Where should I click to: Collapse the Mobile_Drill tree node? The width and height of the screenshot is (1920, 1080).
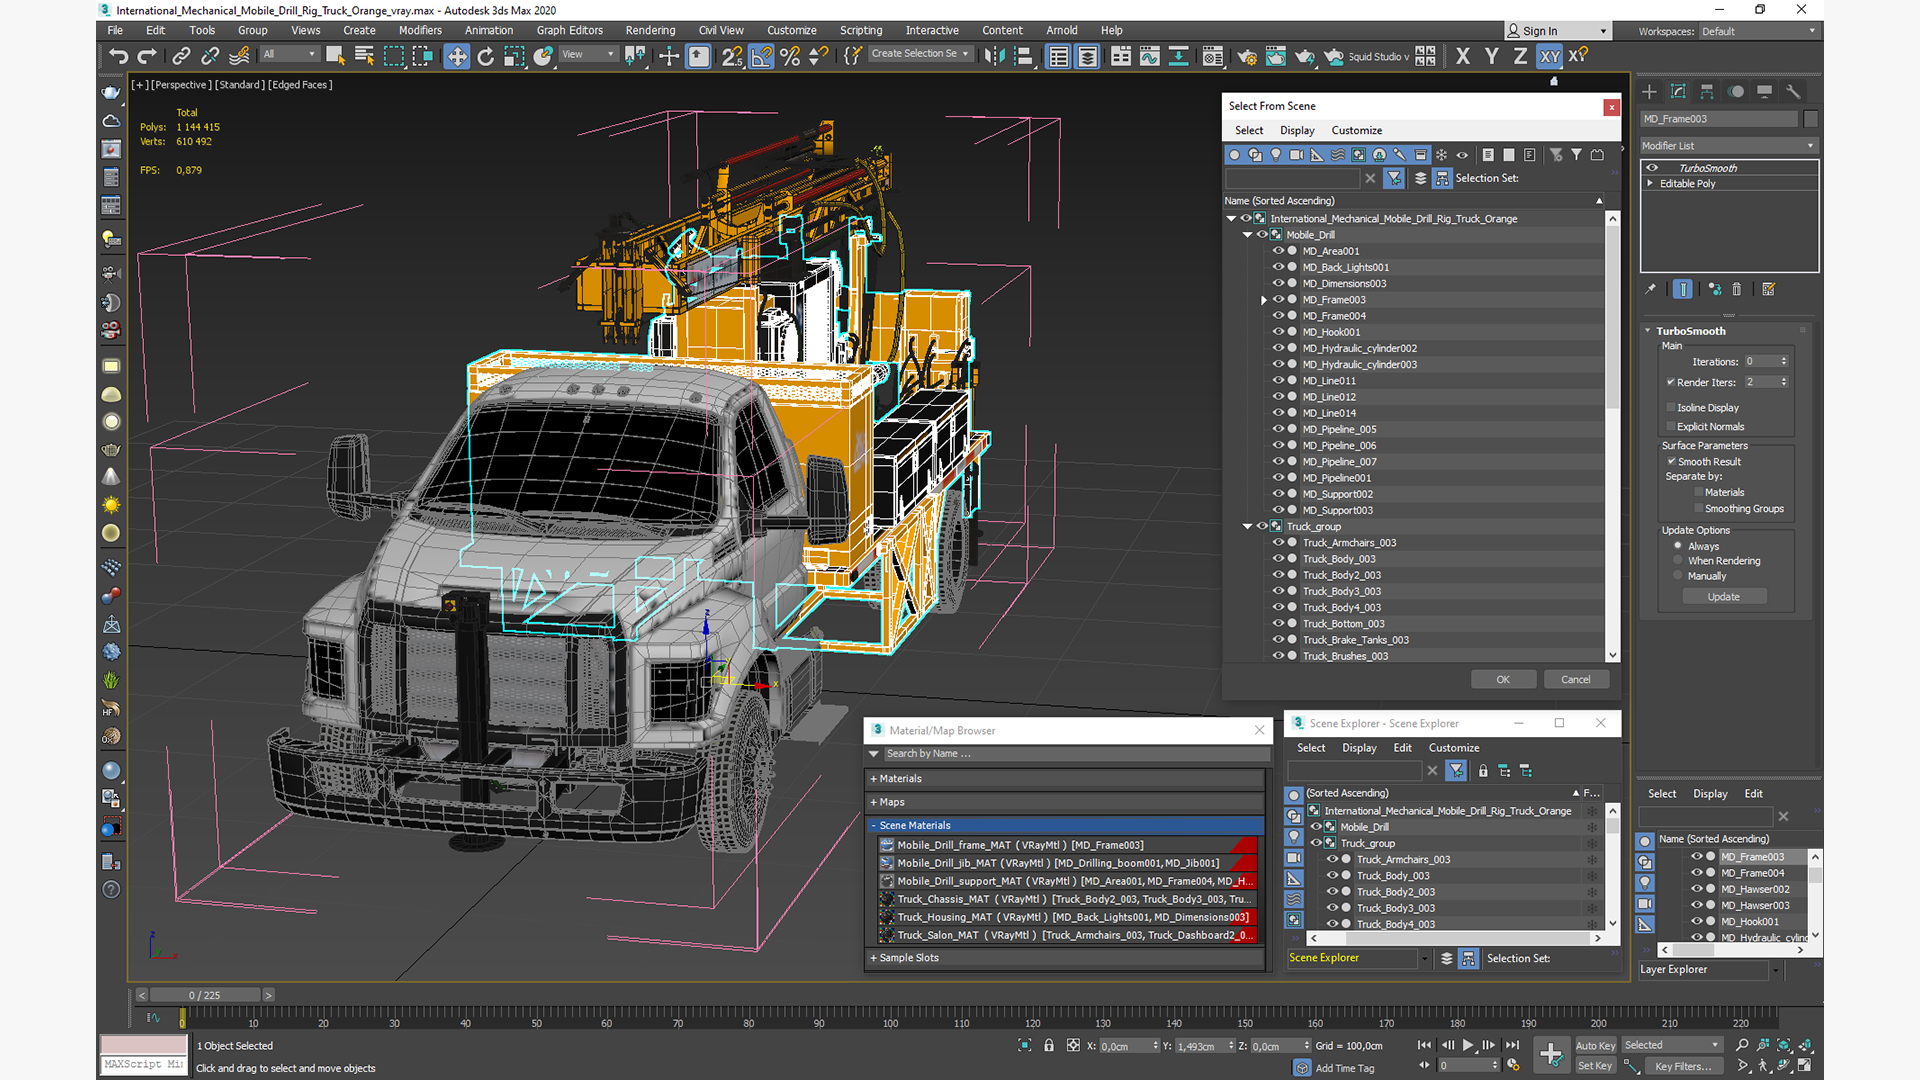(1248, 235)
